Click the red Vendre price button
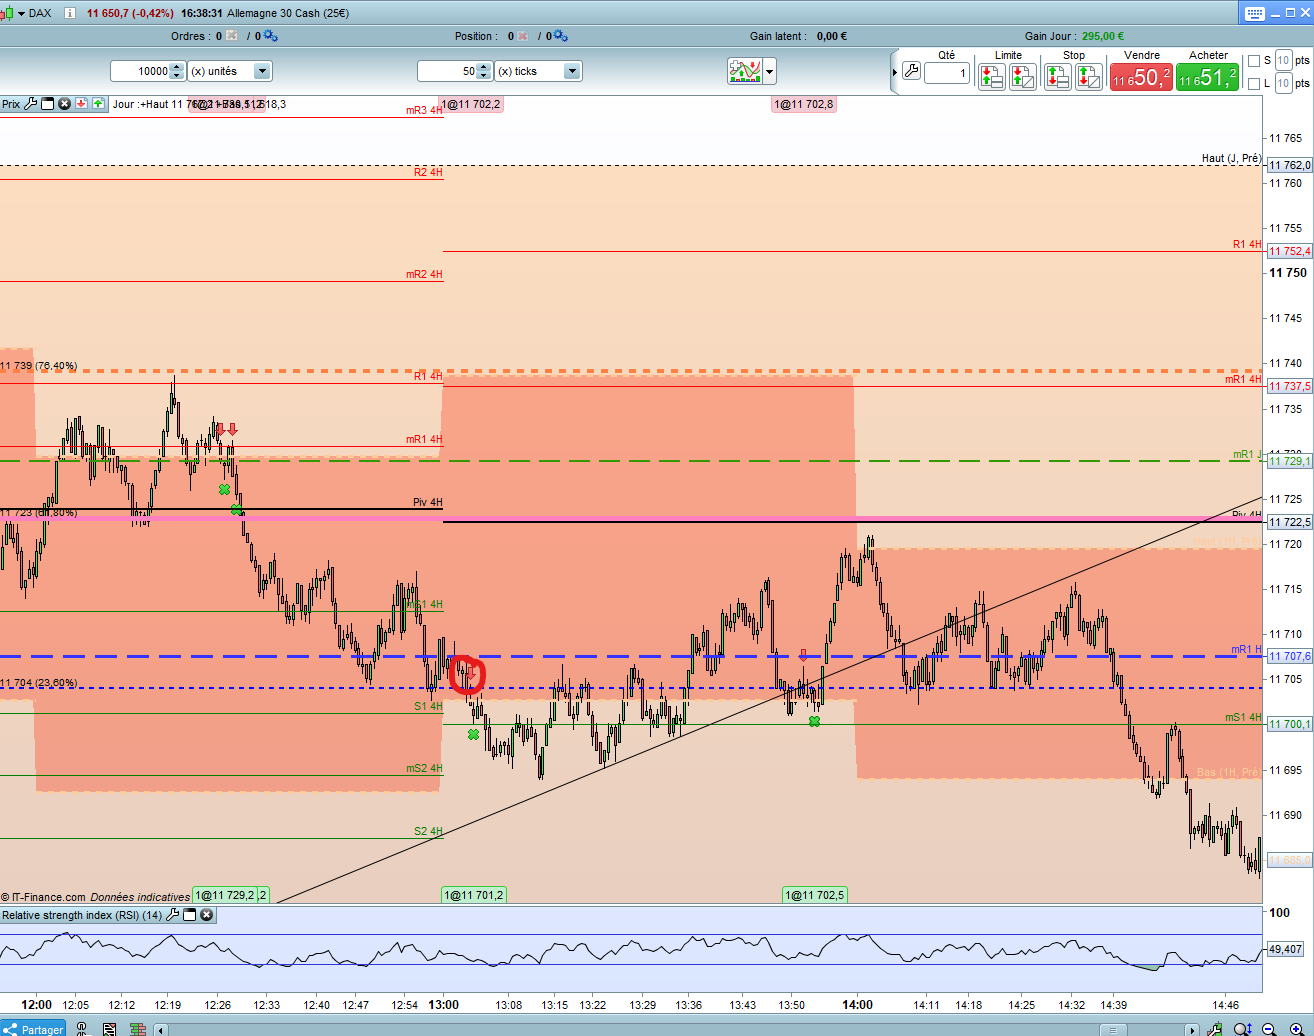 pos(1141,77)
